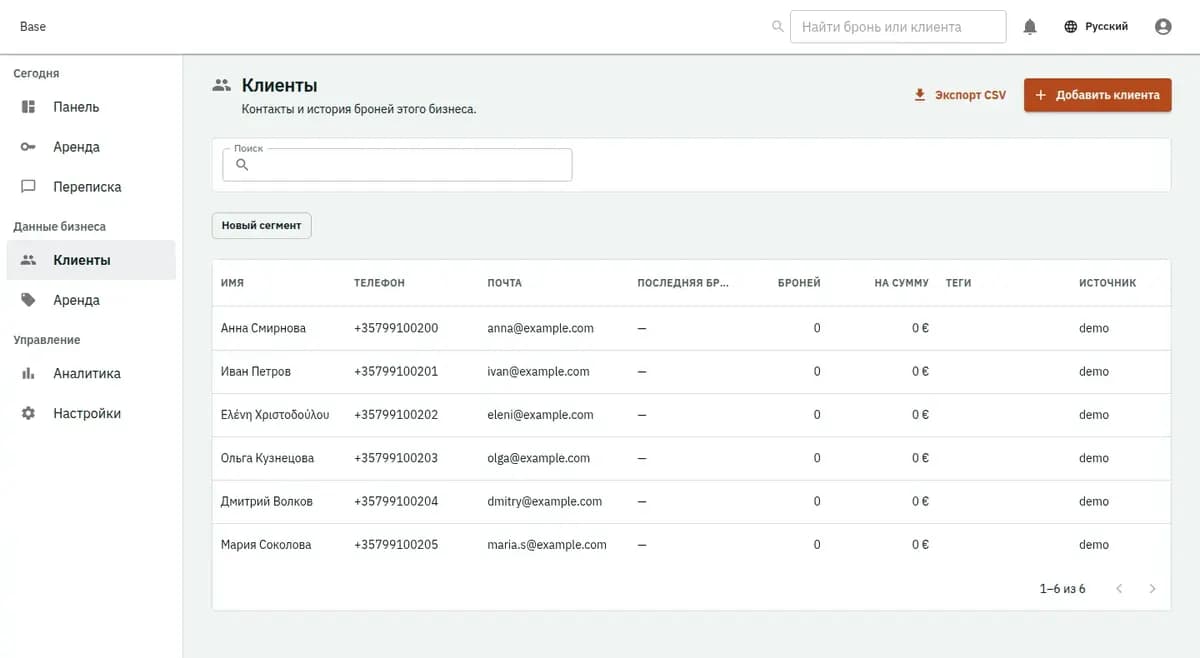Screen dimensions: 1200x658
Task: Click the ТЕГИ column header
Action: (x=959, y=283)
